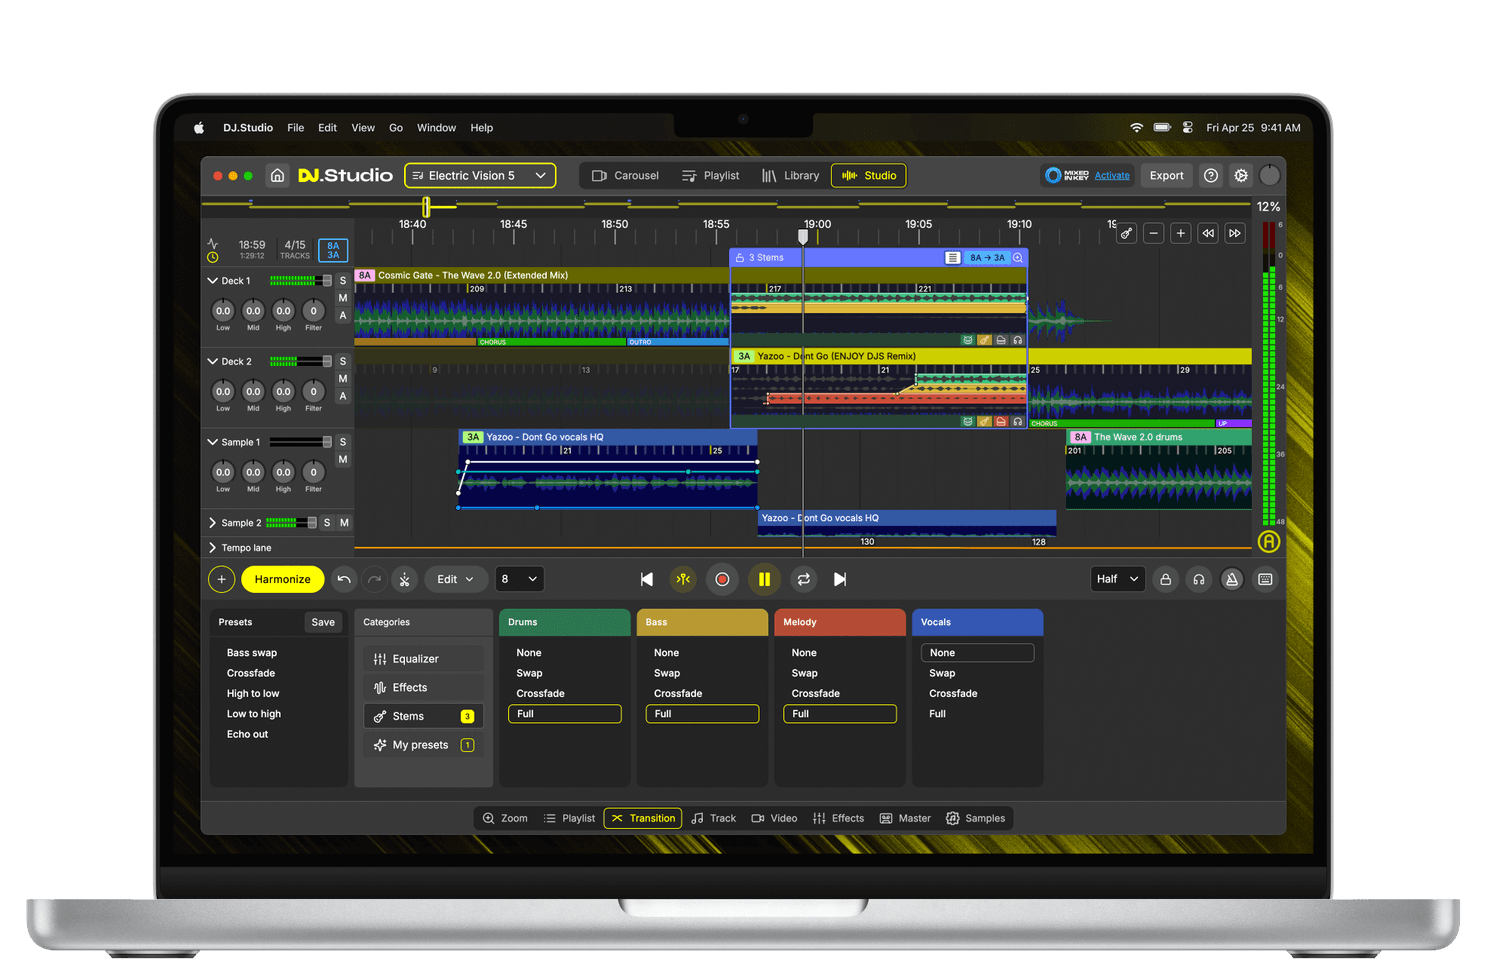Unlock the 3 Stems transition padlock

(x=740, y=258)
